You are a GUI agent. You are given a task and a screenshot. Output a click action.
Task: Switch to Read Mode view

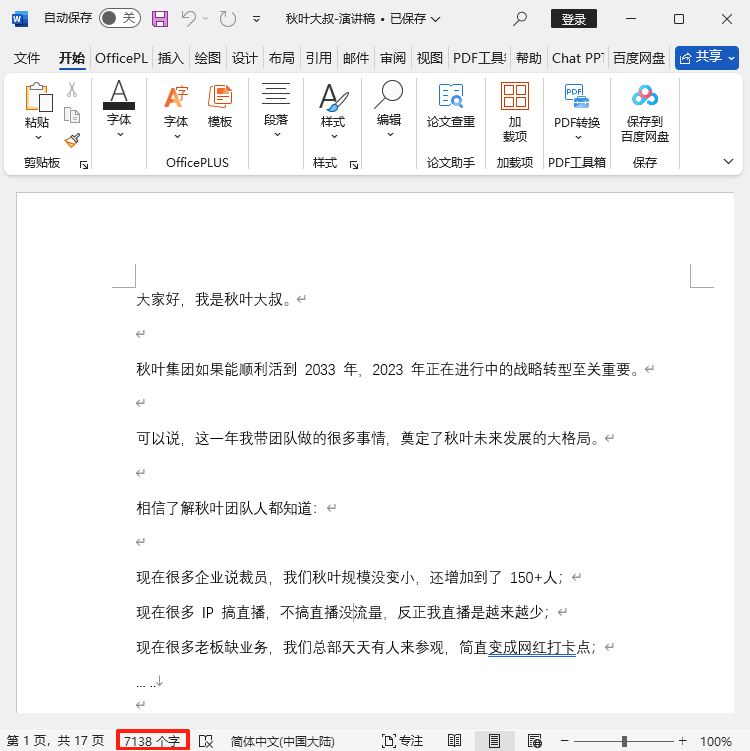(x=455, y=741)
